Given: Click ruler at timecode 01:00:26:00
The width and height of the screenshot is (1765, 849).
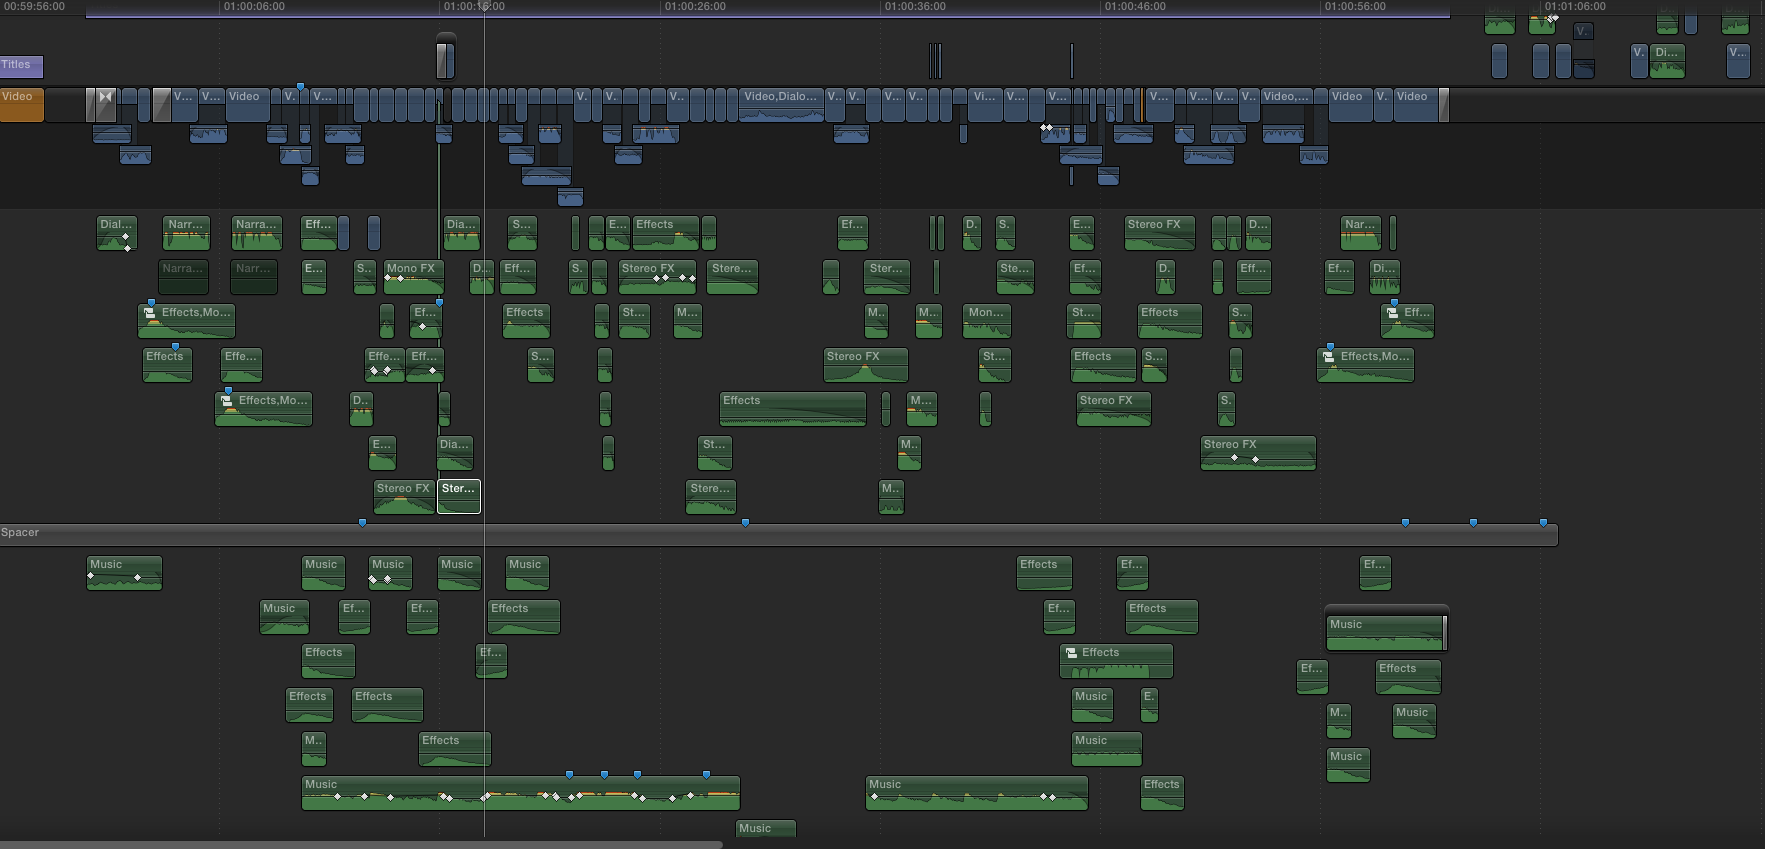Looking at the screenshot, I should click(x=695, y=6).
